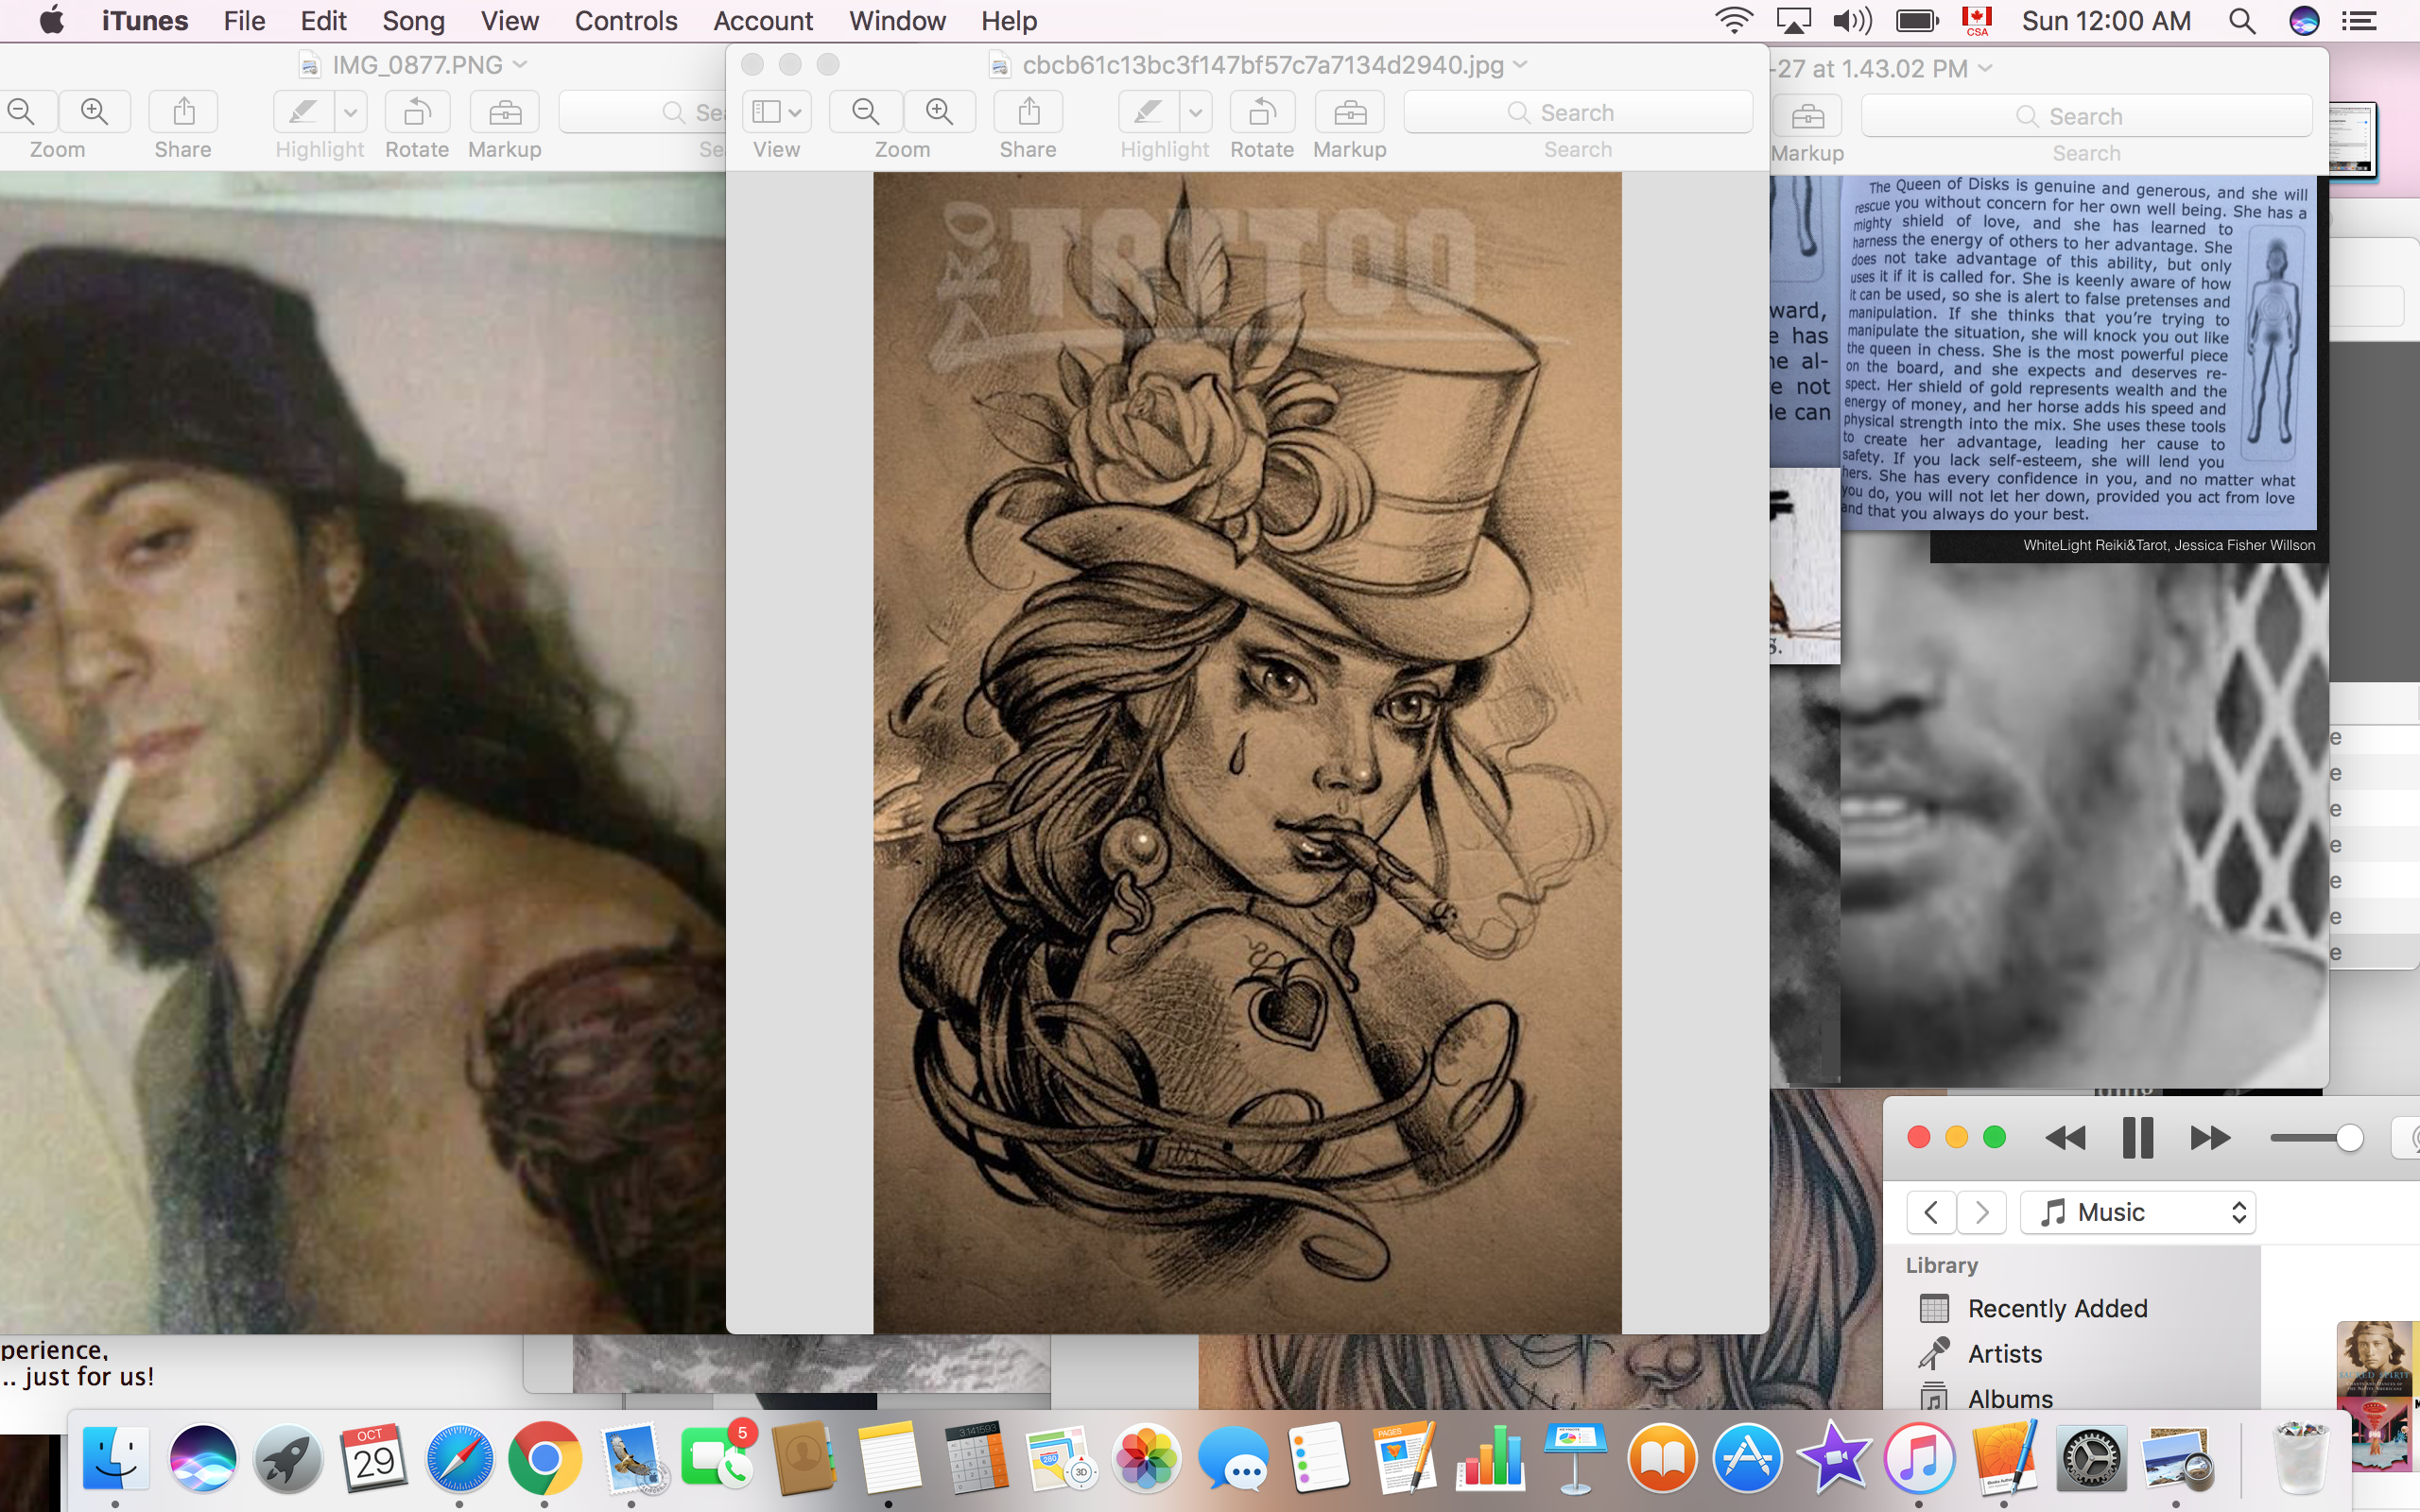
Task: Click iTunes back navigation arrow
Action: point(1931,1212)
